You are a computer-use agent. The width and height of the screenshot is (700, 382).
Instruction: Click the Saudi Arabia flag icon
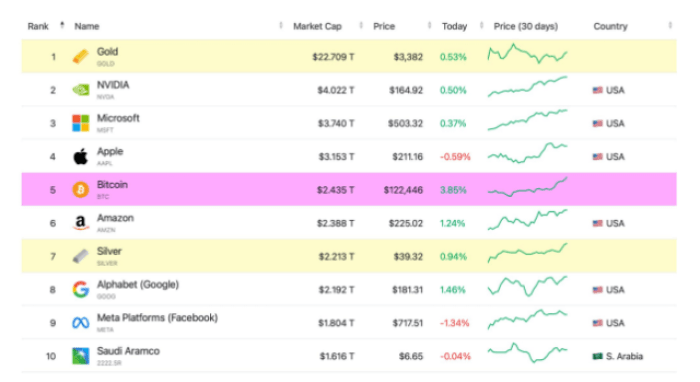[597, 356]
